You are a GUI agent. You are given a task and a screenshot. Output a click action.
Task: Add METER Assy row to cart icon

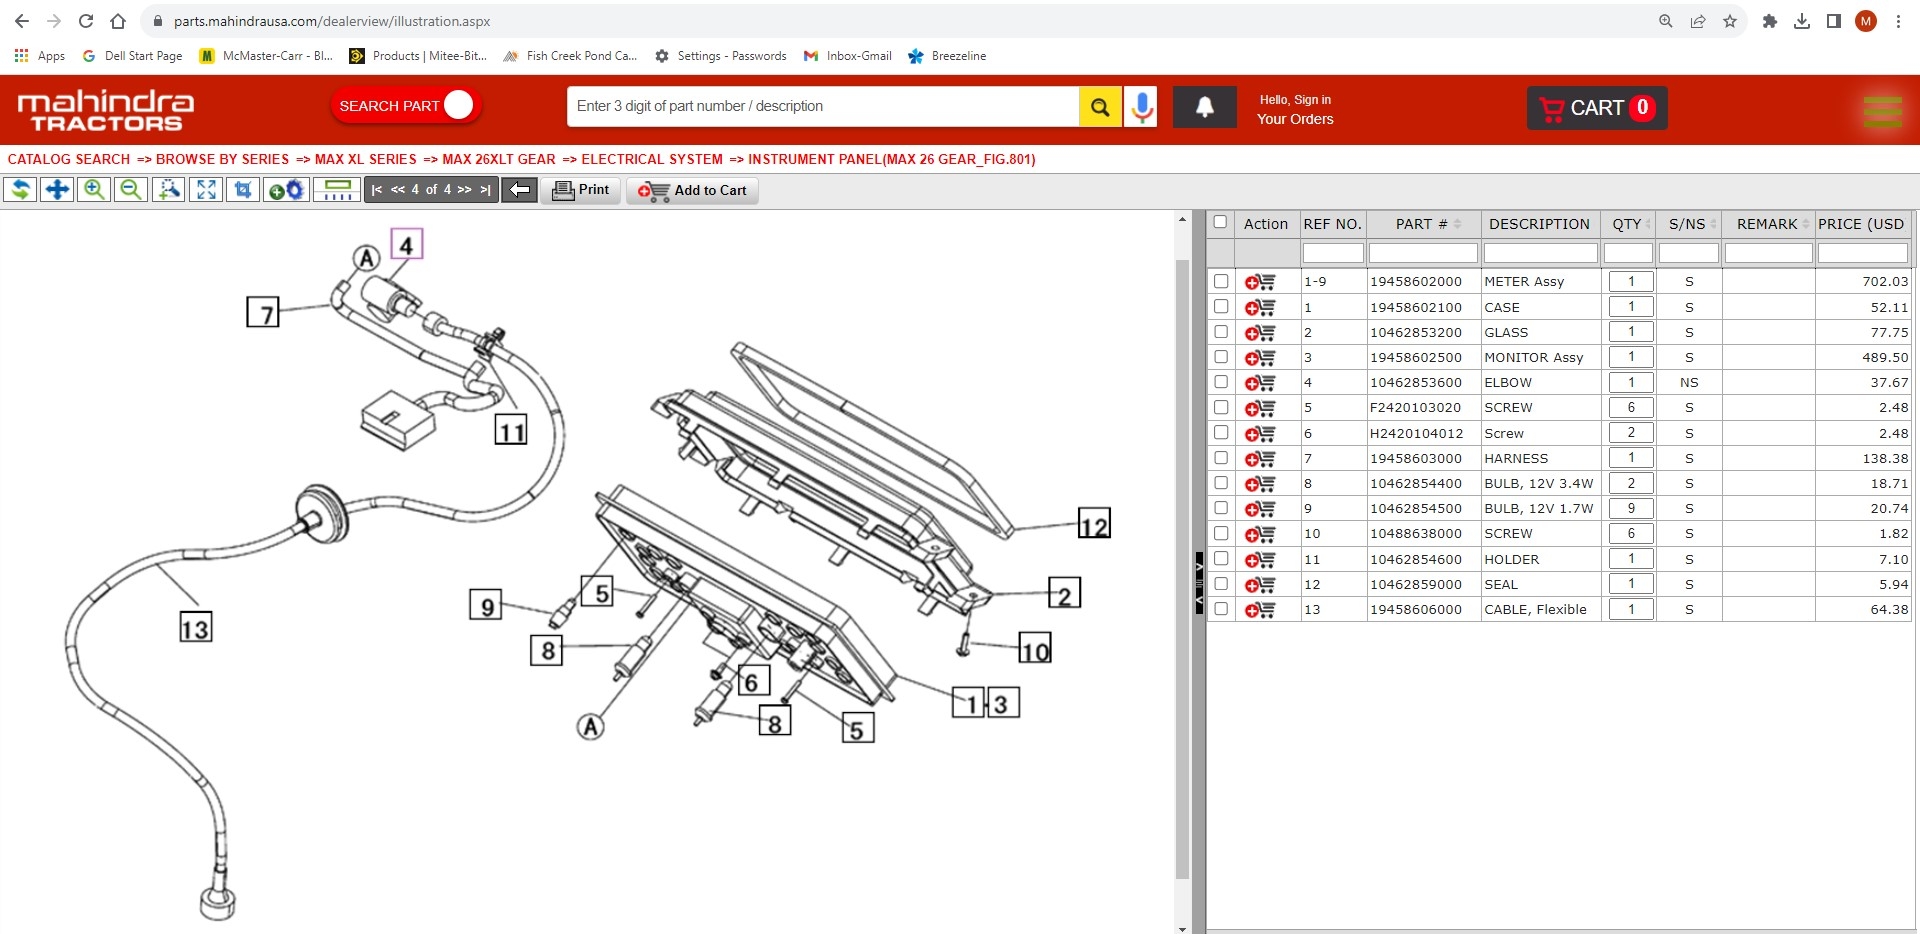1260,282
